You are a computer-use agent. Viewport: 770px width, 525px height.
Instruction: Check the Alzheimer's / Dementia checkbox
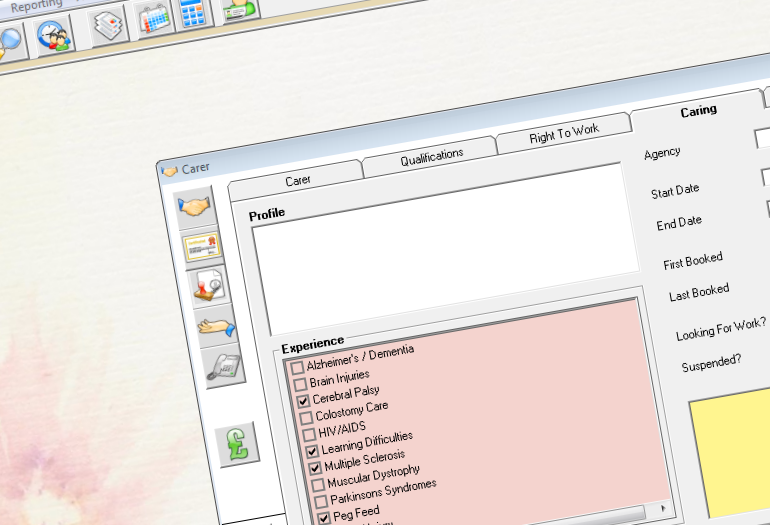[297, 368]
